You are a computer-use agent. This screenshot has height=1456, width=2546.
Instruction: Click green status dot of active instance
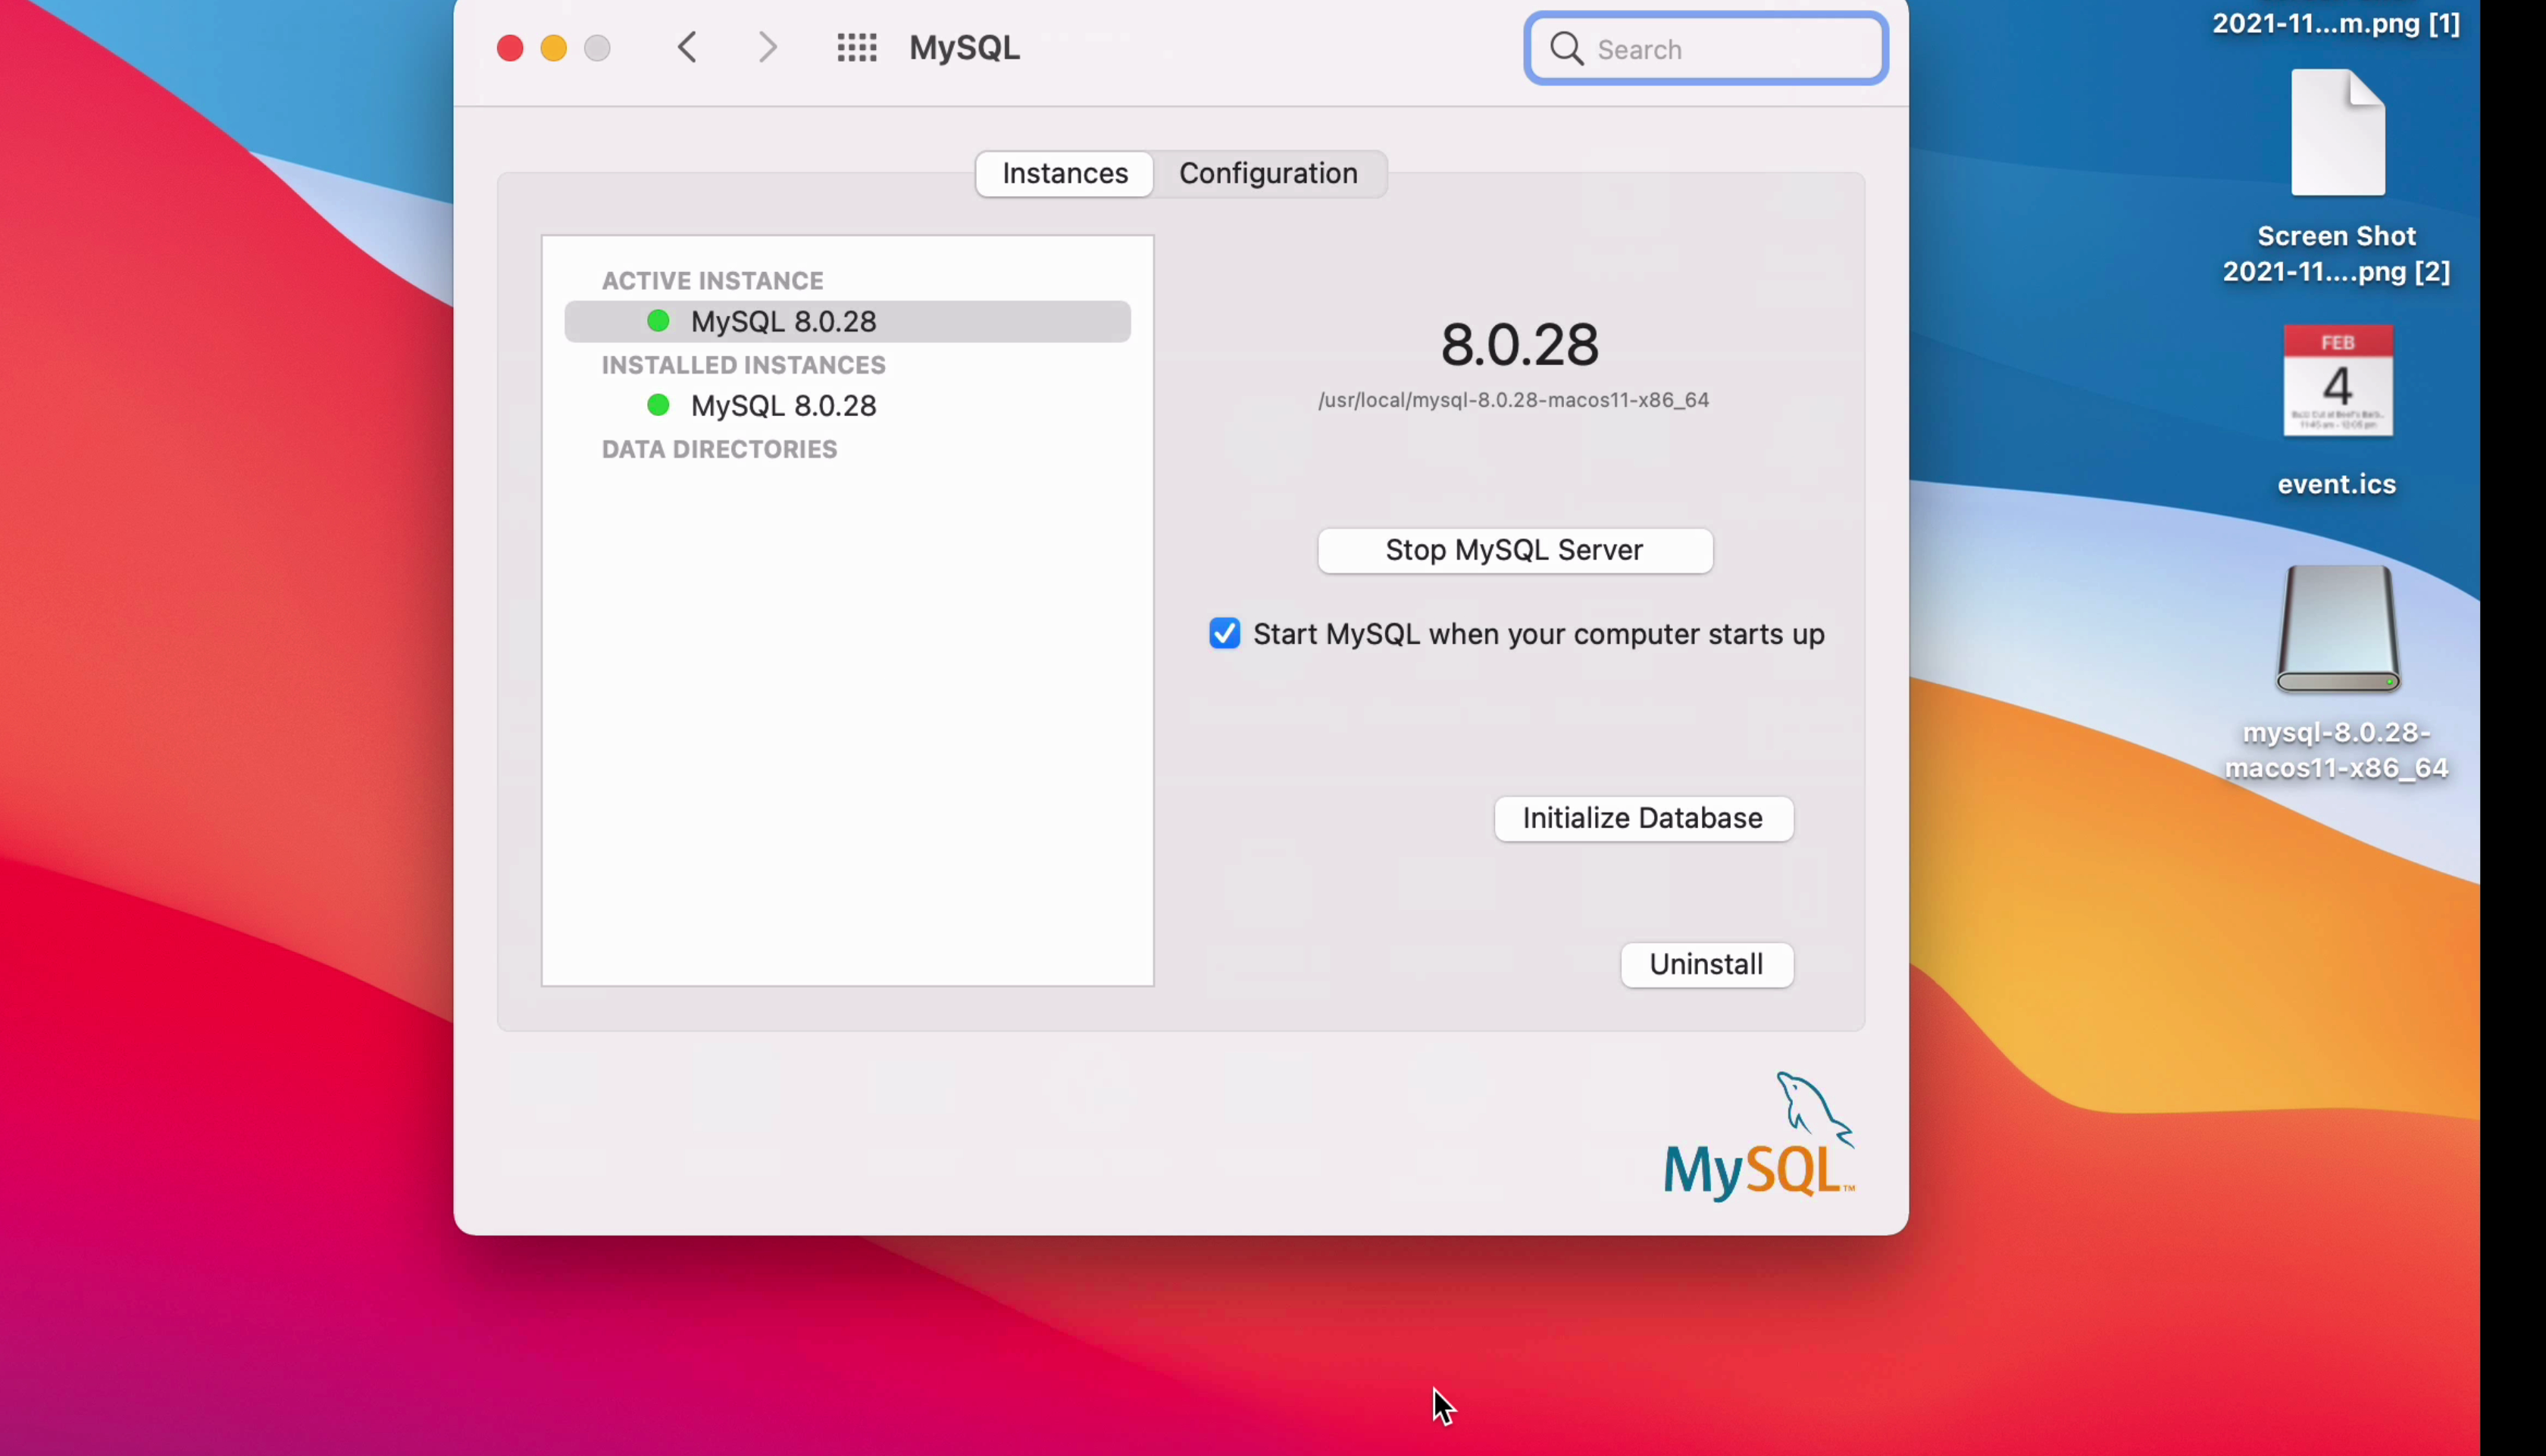tap(658, 321)
